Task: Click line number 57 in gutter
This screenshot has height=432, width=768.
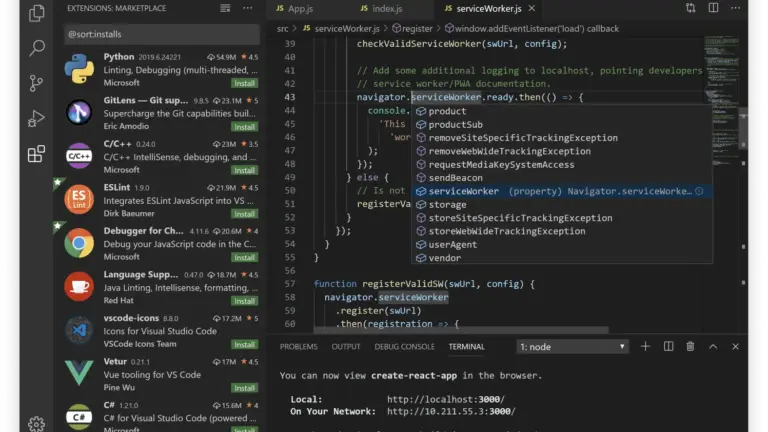Action: pos(290,284)
